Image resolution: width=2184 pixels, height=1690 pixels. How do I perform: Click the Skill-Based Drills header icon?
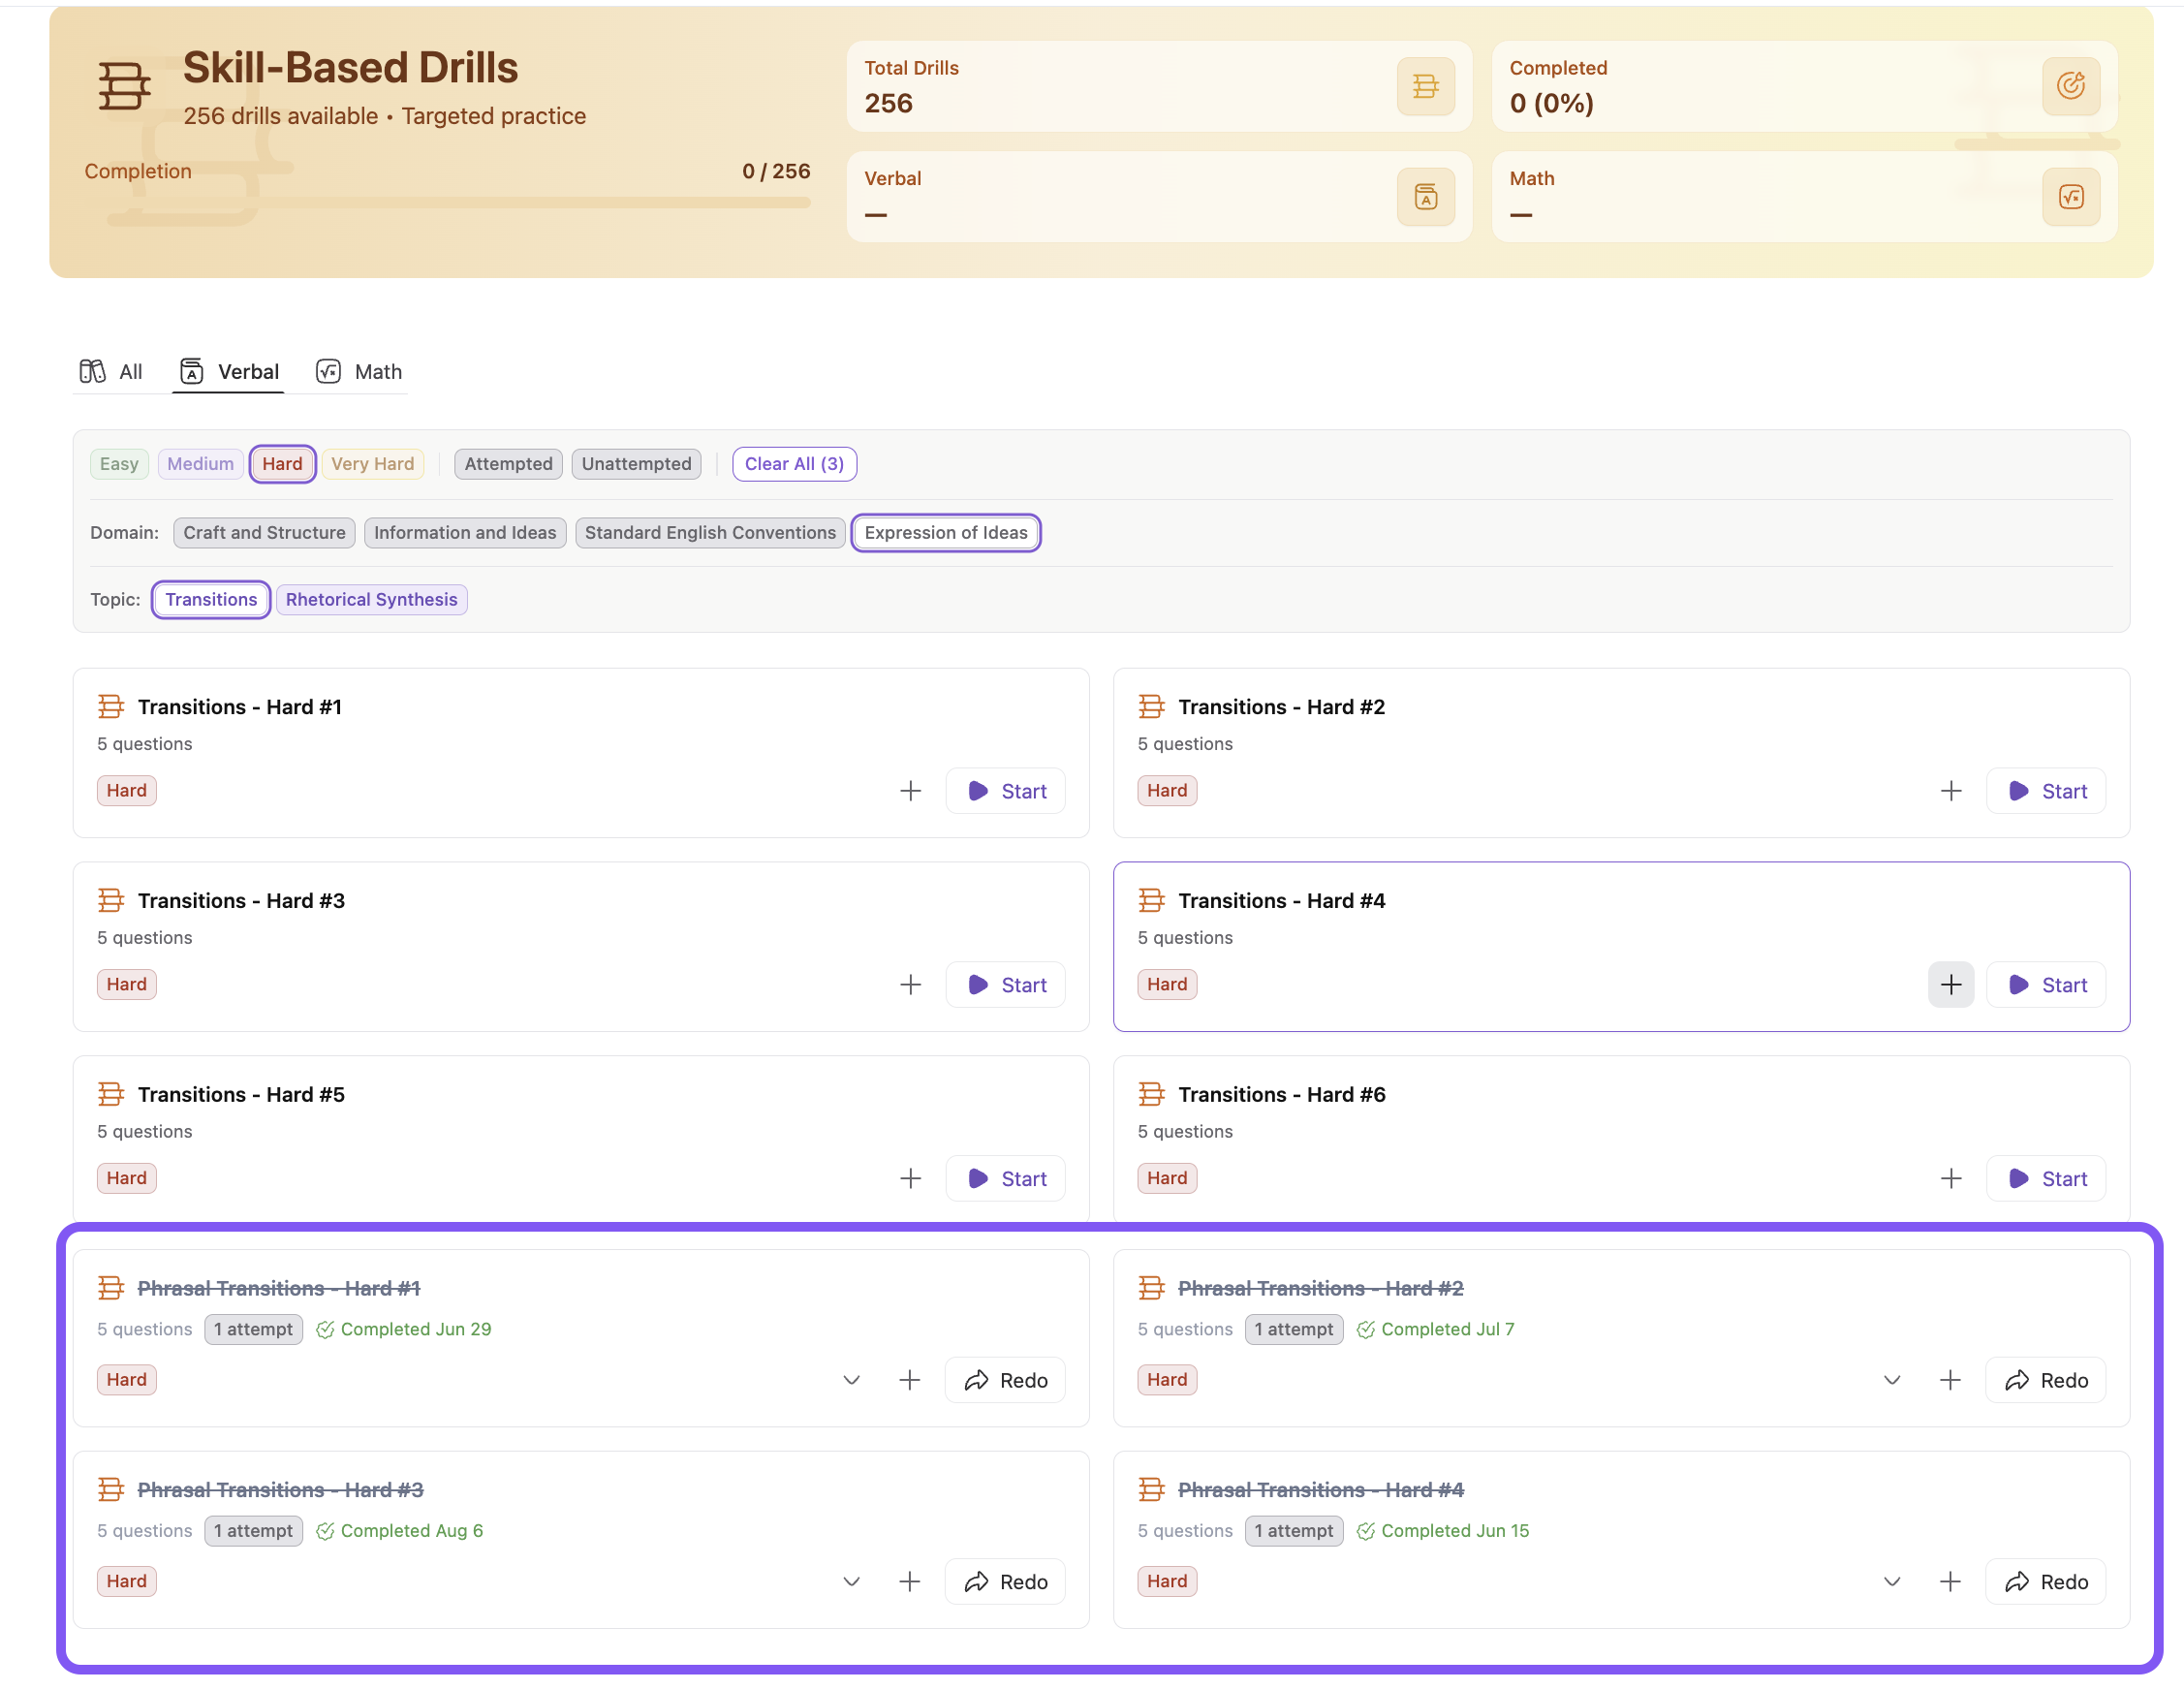click(x=124, y=86)
